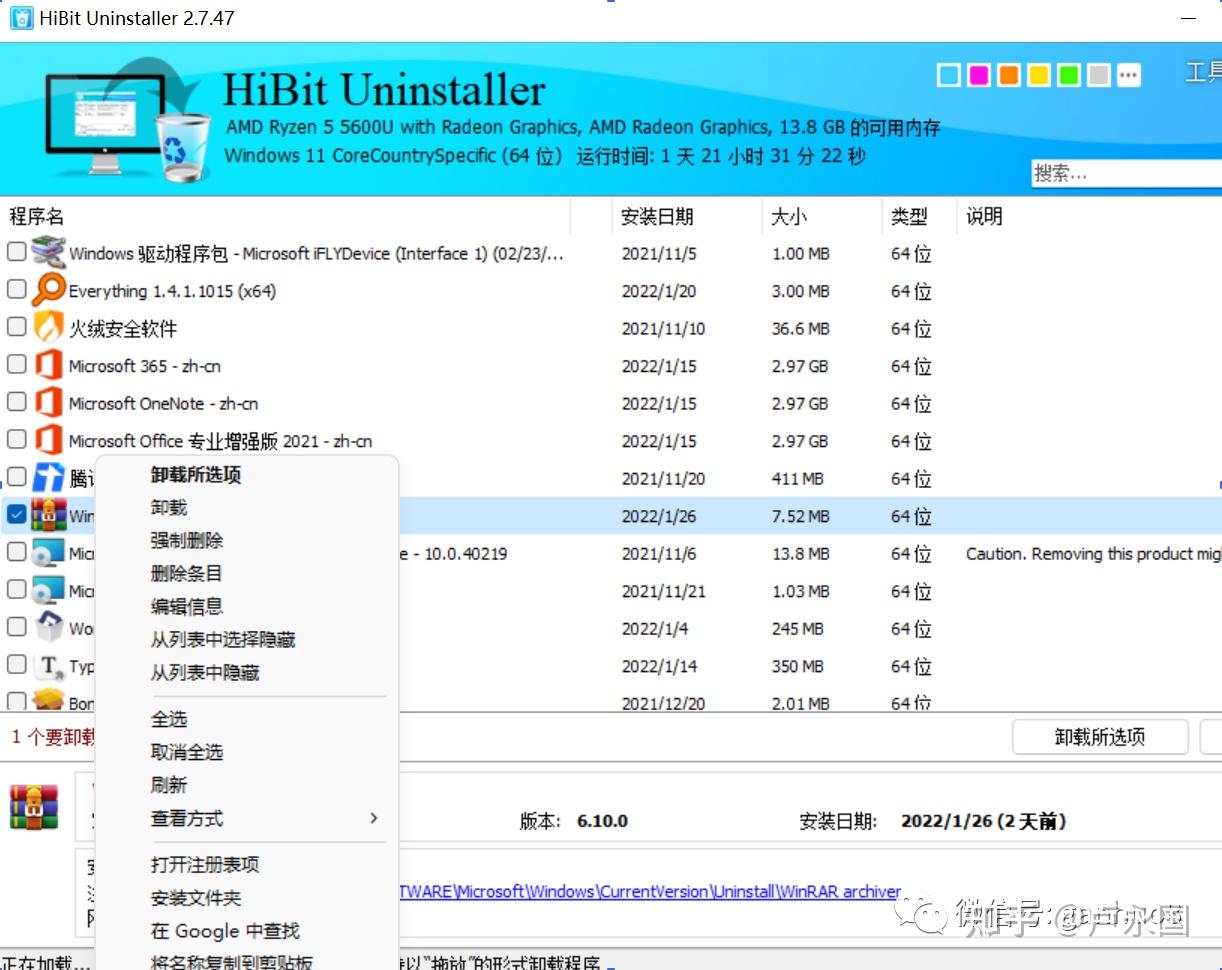Viewport: 1222px width, 970px height.
Task: Choose 将名称复制到剪贴板 menu entry
Action: 232,963
